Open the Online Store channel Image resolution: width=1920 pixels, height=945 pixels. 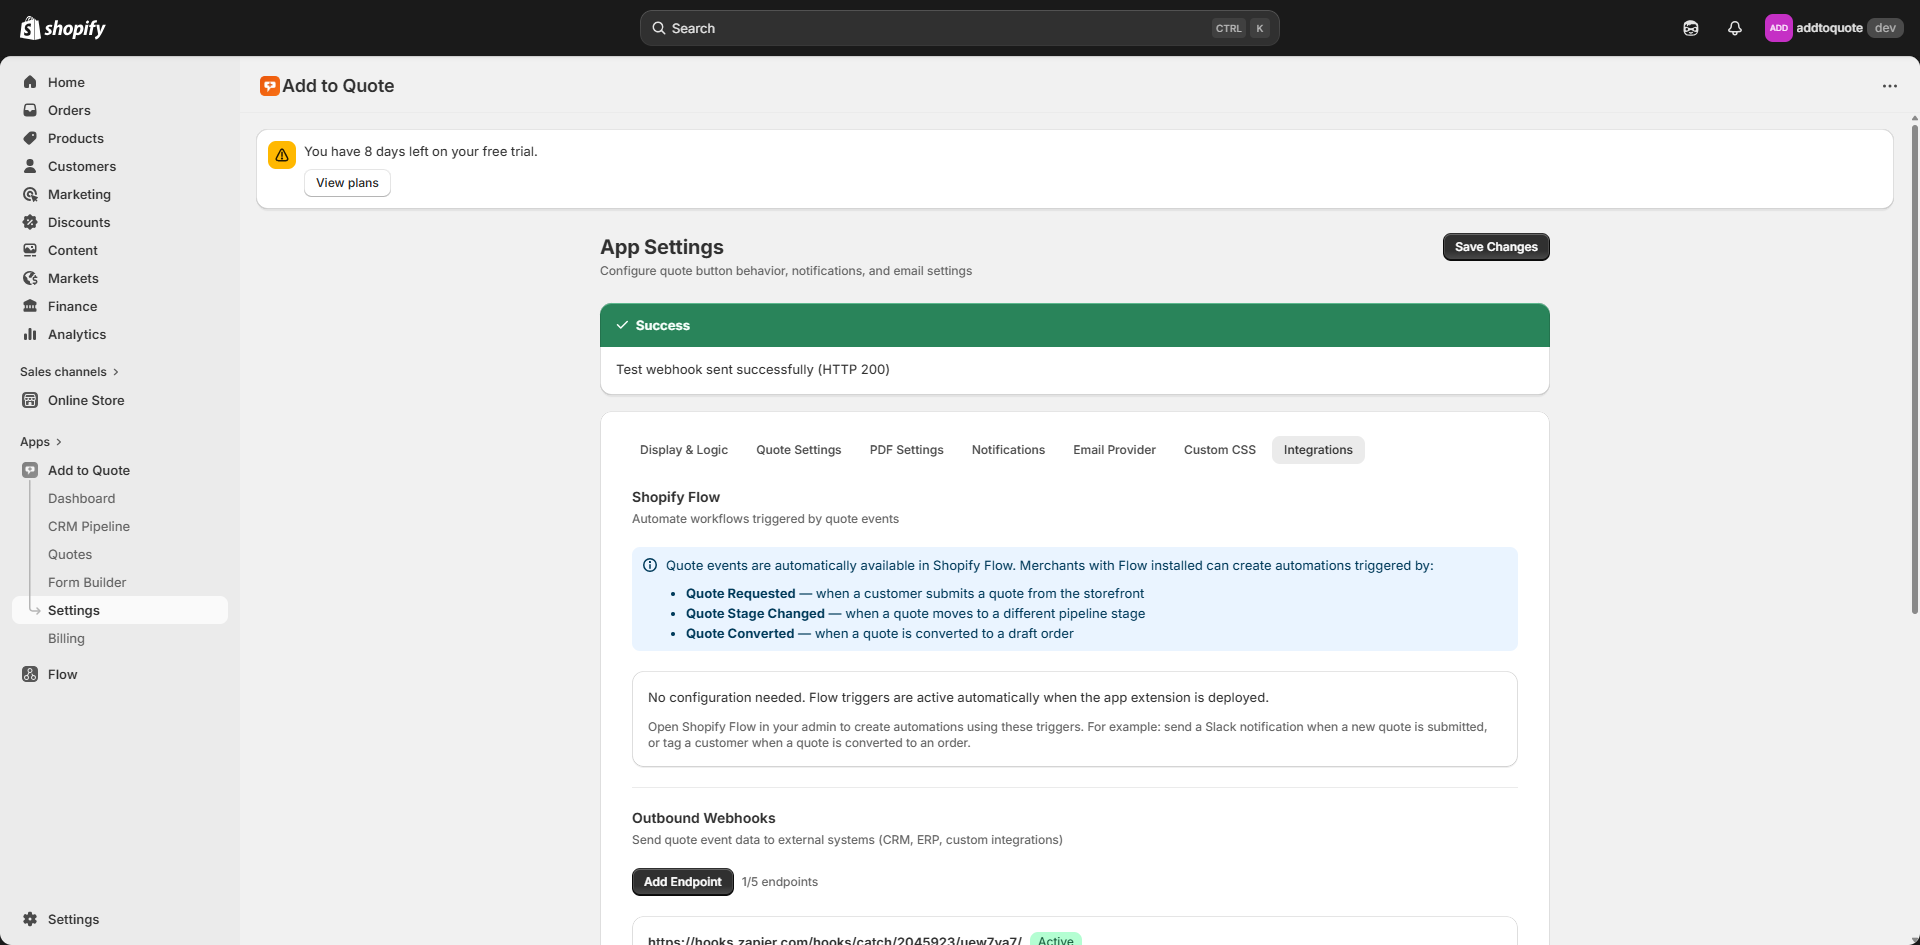coord(85,400)
